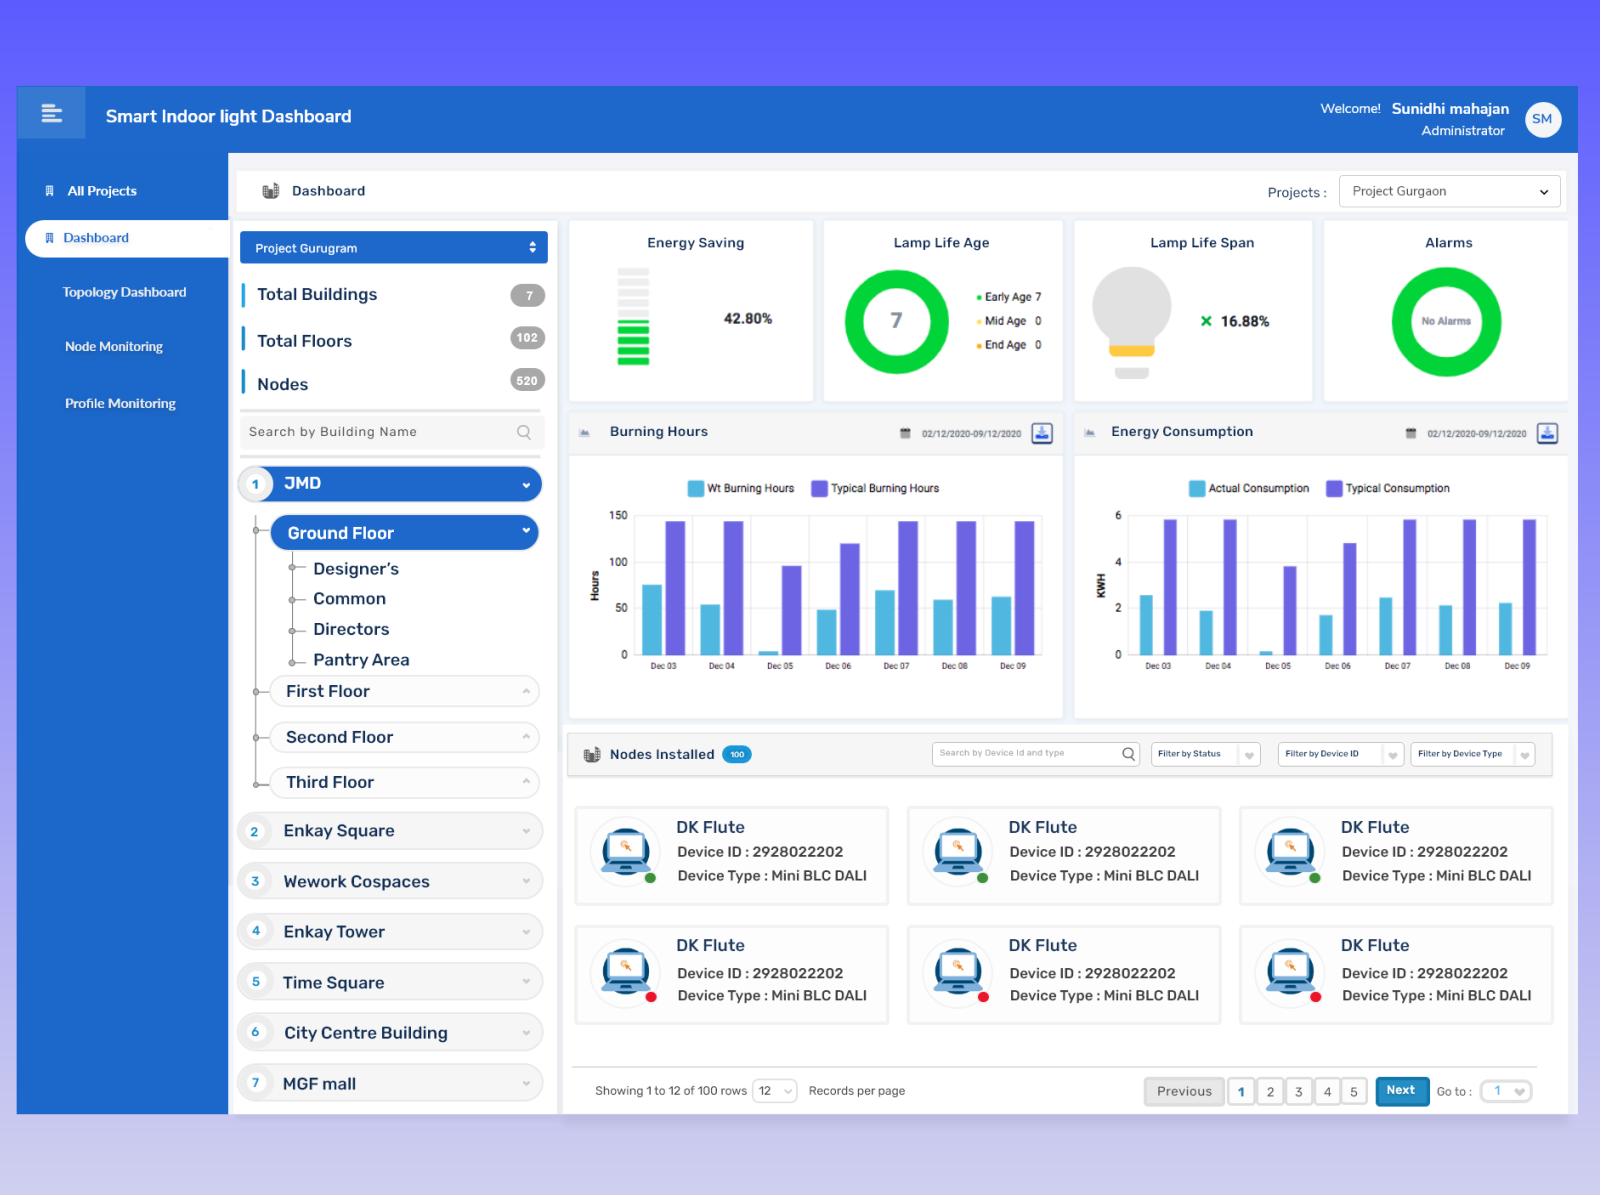Click the Next page button
The image size is (1600, 1195).
1400,1091
